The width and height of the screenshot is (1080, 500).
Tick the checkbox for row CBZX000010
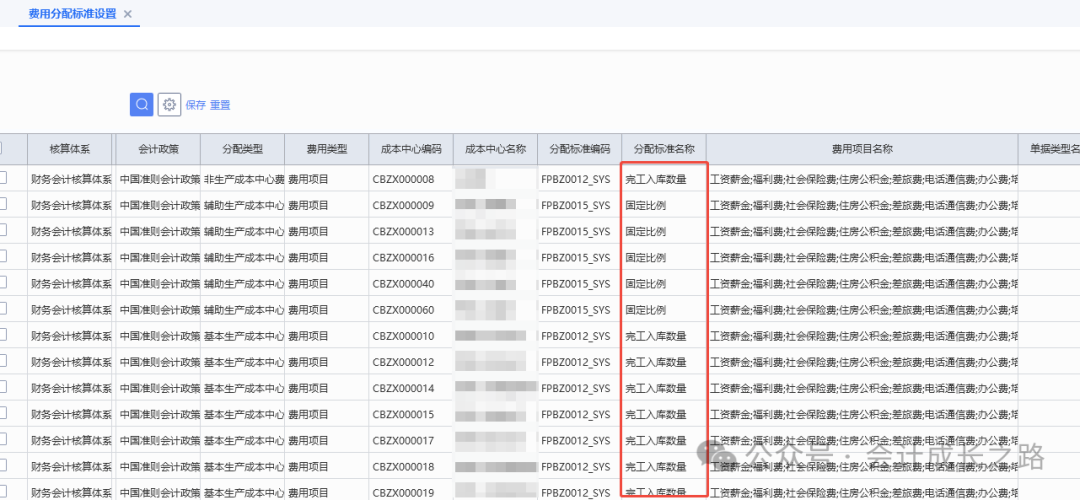(3, 335)
